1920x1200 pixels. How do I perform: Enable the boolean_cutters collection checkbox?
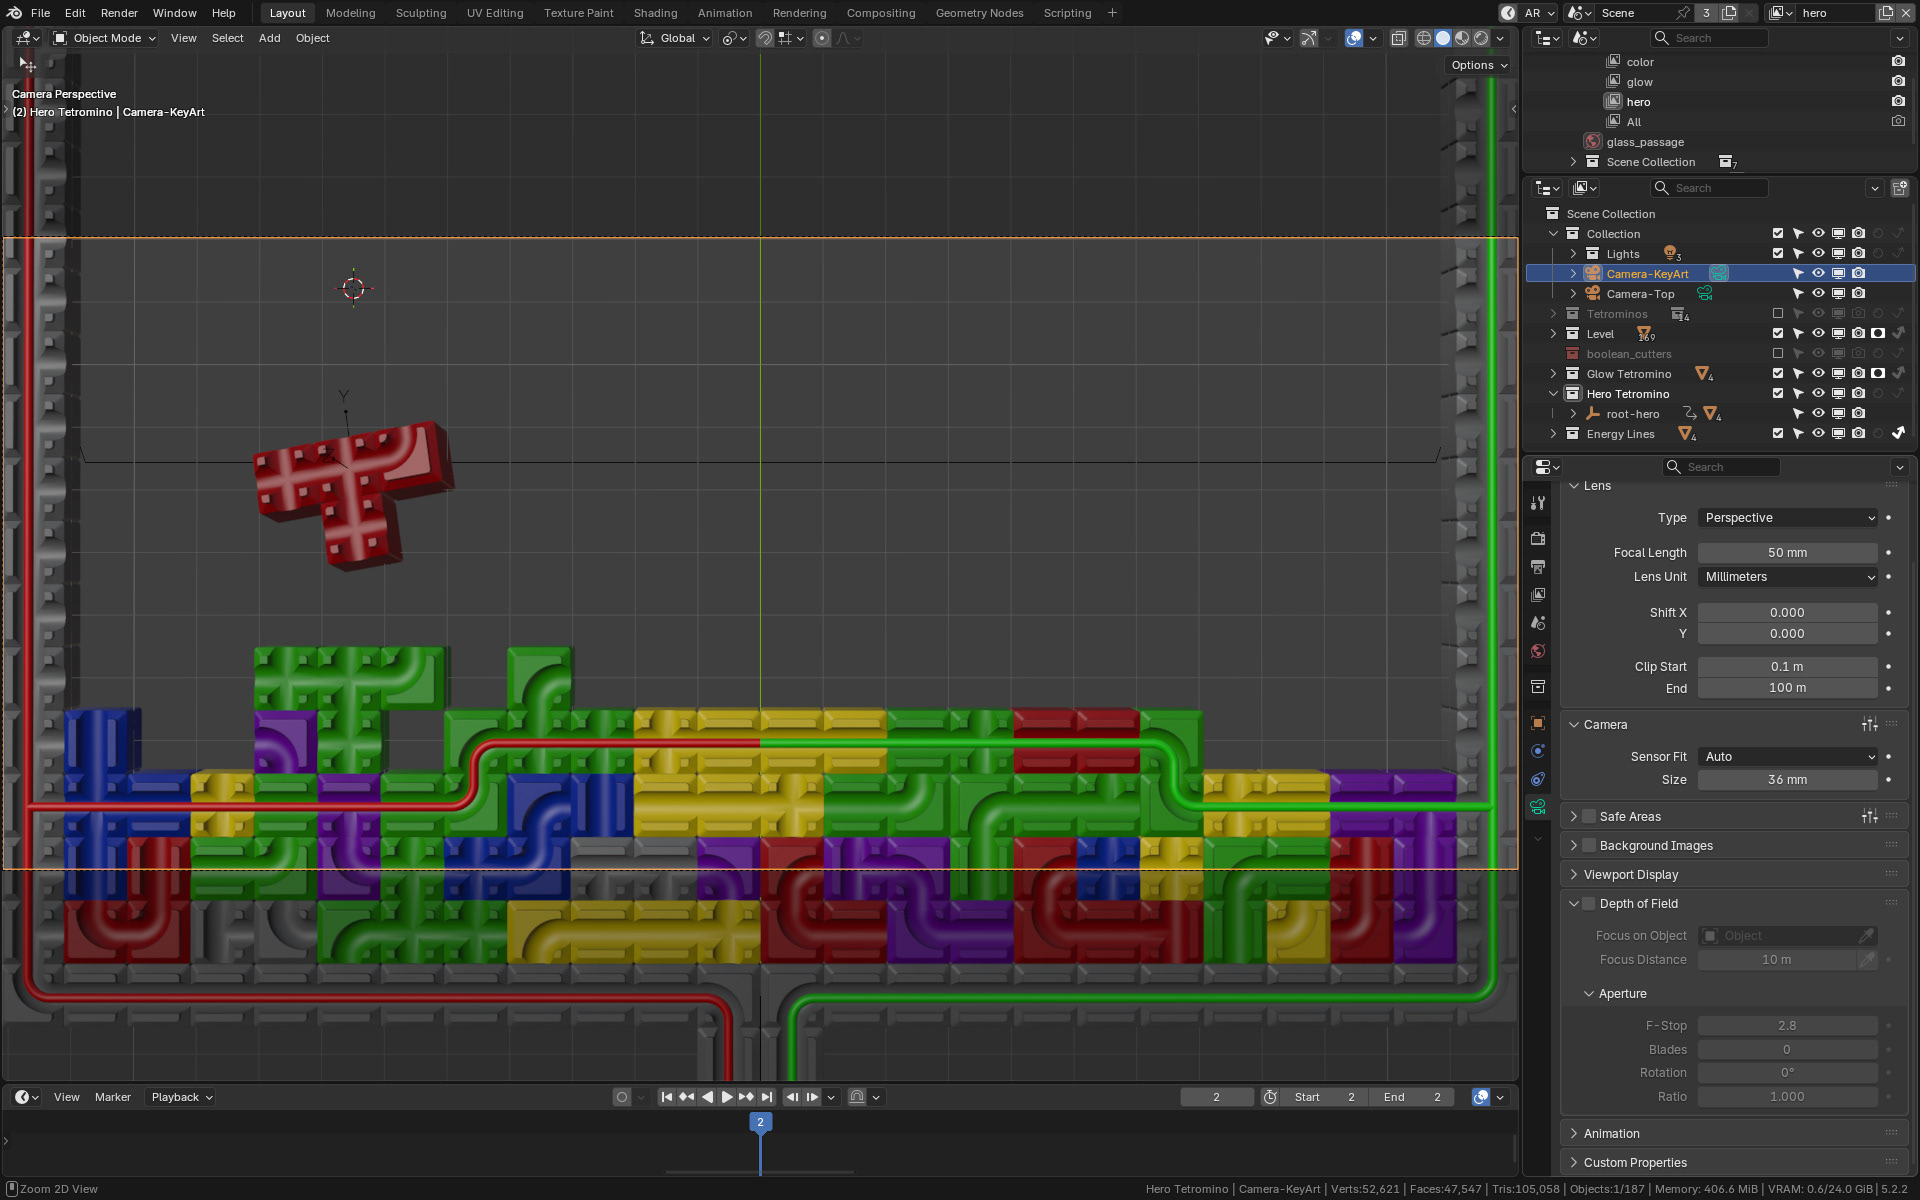pyautogui.click(x=1778, y=354)
